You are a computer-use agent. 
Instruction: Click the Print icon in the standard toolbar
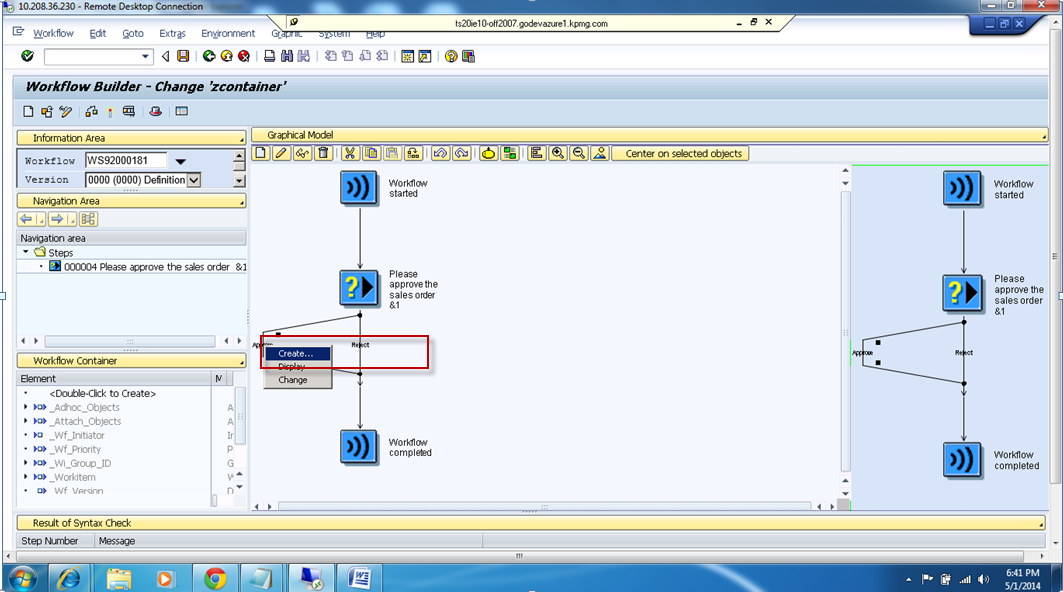pyautogui.click(x=268, y=56)
